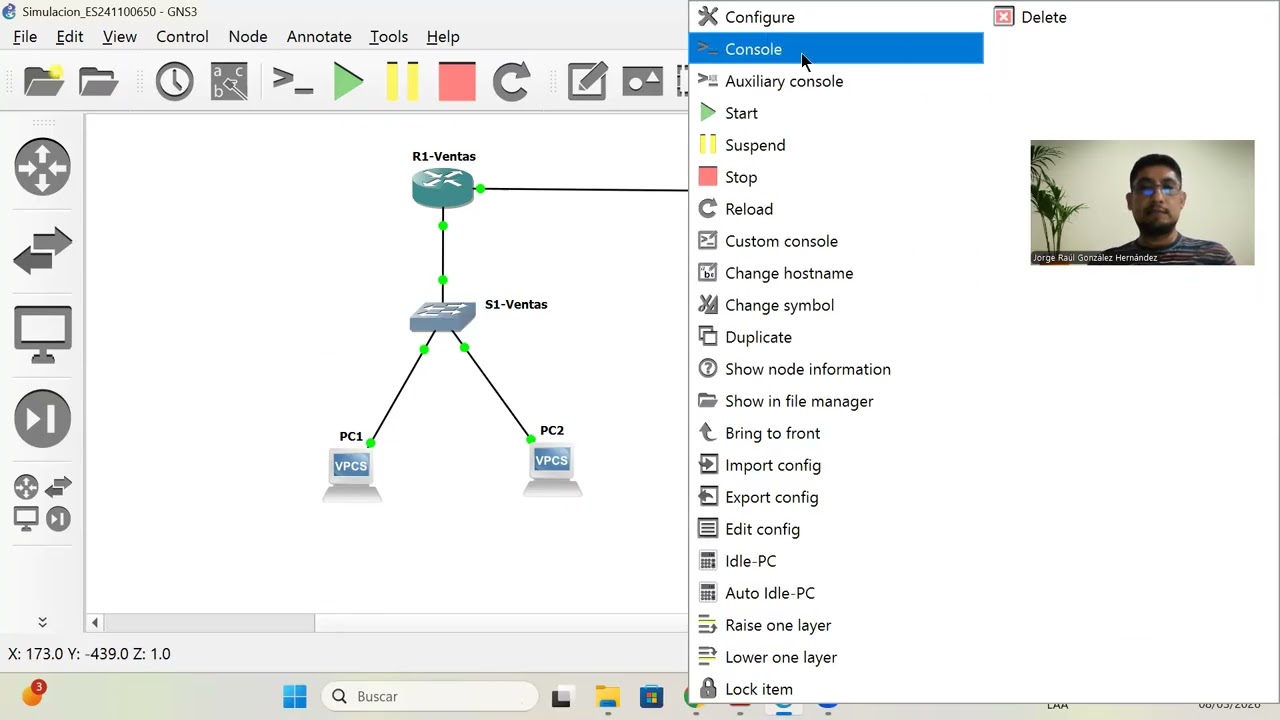
Task: Browse end devices monitor icon
Action: (42, 334)
